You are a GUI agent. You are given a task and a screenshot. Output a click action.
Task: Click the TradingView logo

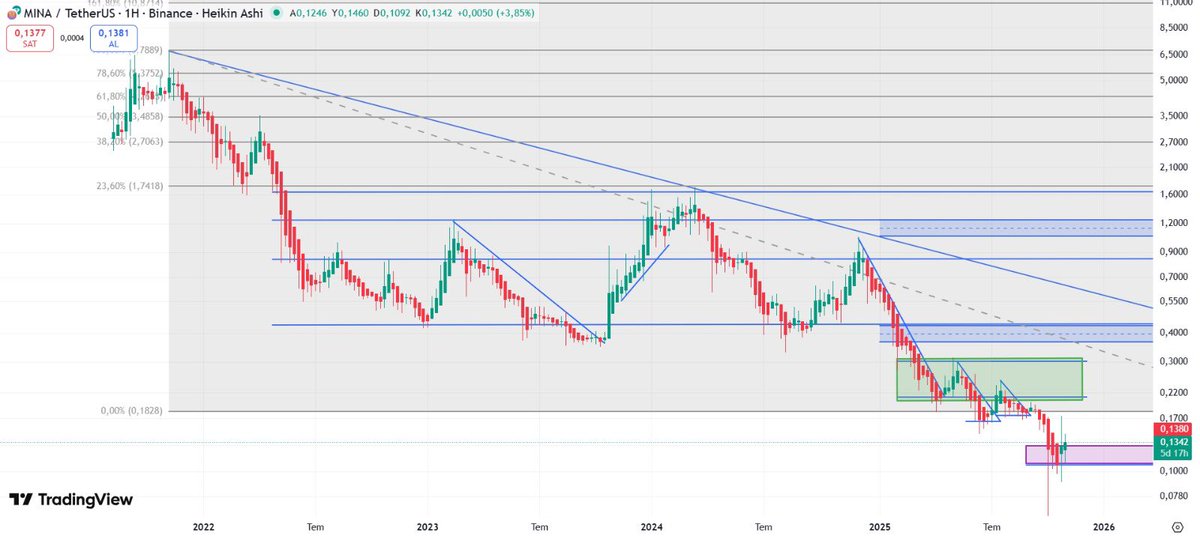tap(71, 500)
